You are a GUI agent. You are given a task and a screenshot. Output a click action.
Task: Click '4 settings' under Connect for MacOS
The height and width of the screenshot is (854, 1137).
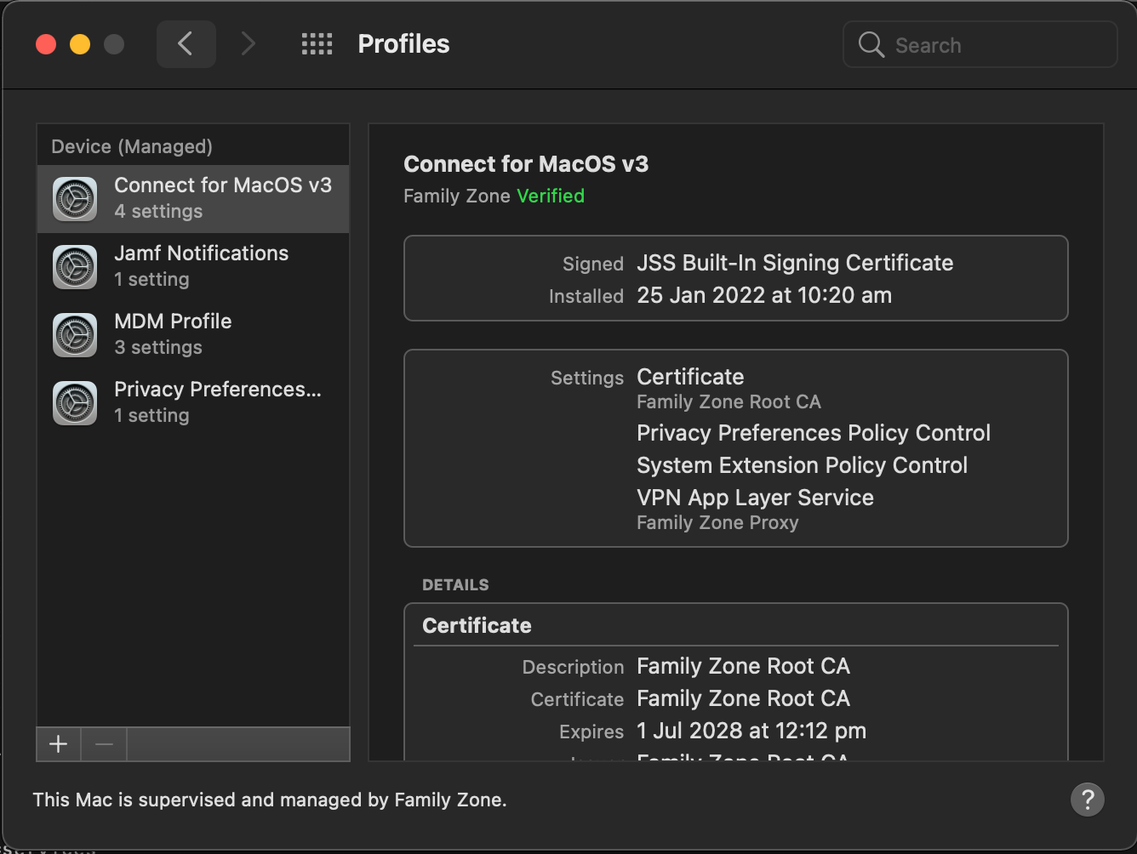[x=158, y=212]
